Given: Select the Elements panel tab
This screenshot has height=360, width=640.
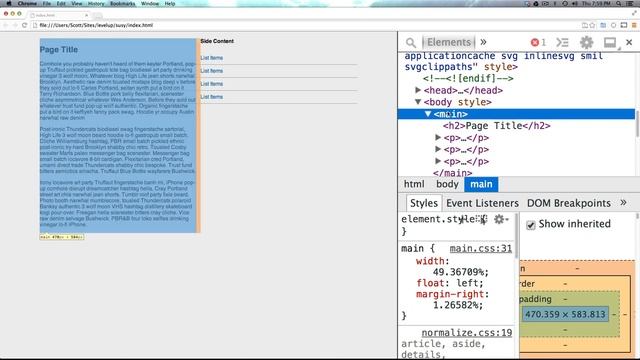Looking at the screenshot, I should (x=449, y=42).
